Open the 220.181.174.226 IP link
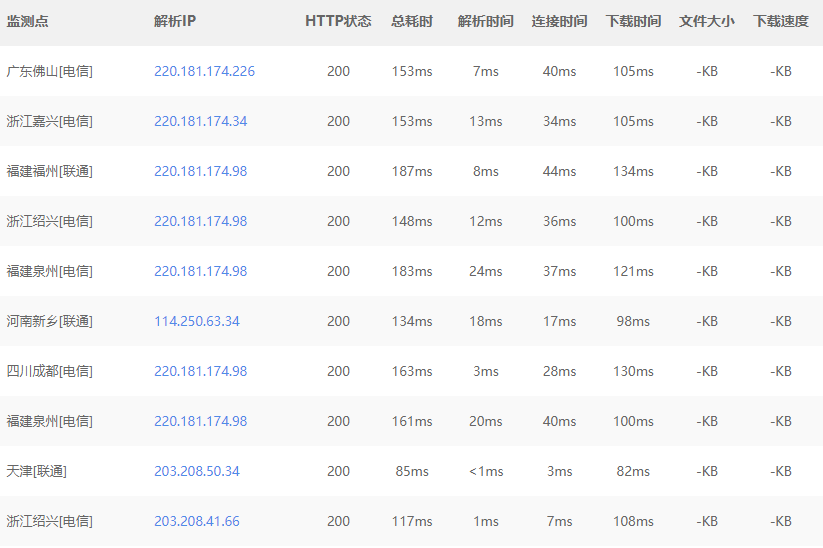Screen dimensions: 823x548 pos(204,71)
